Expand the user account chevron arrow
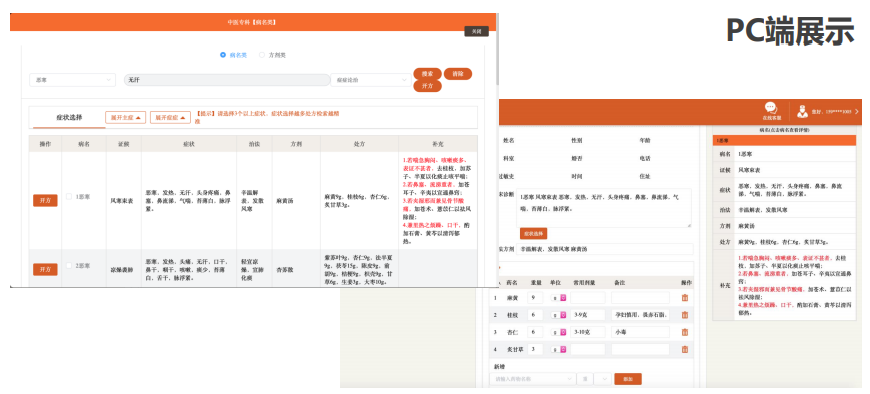 [857, 112]
